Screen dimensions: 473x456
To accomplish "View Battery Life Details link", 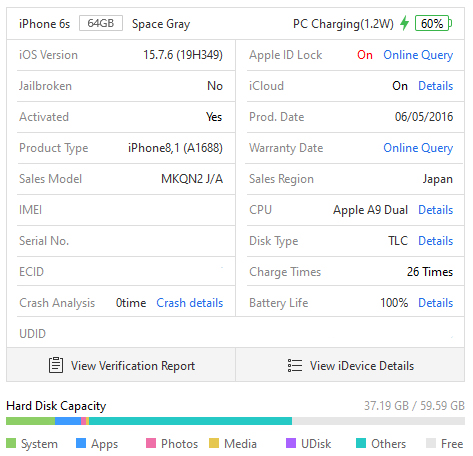I will point(436,303).
